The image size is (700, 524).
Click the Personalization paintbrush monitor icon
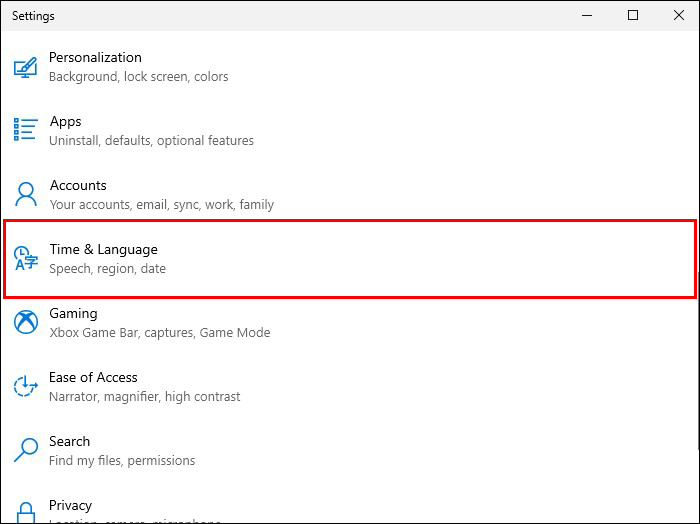[25, 68]
